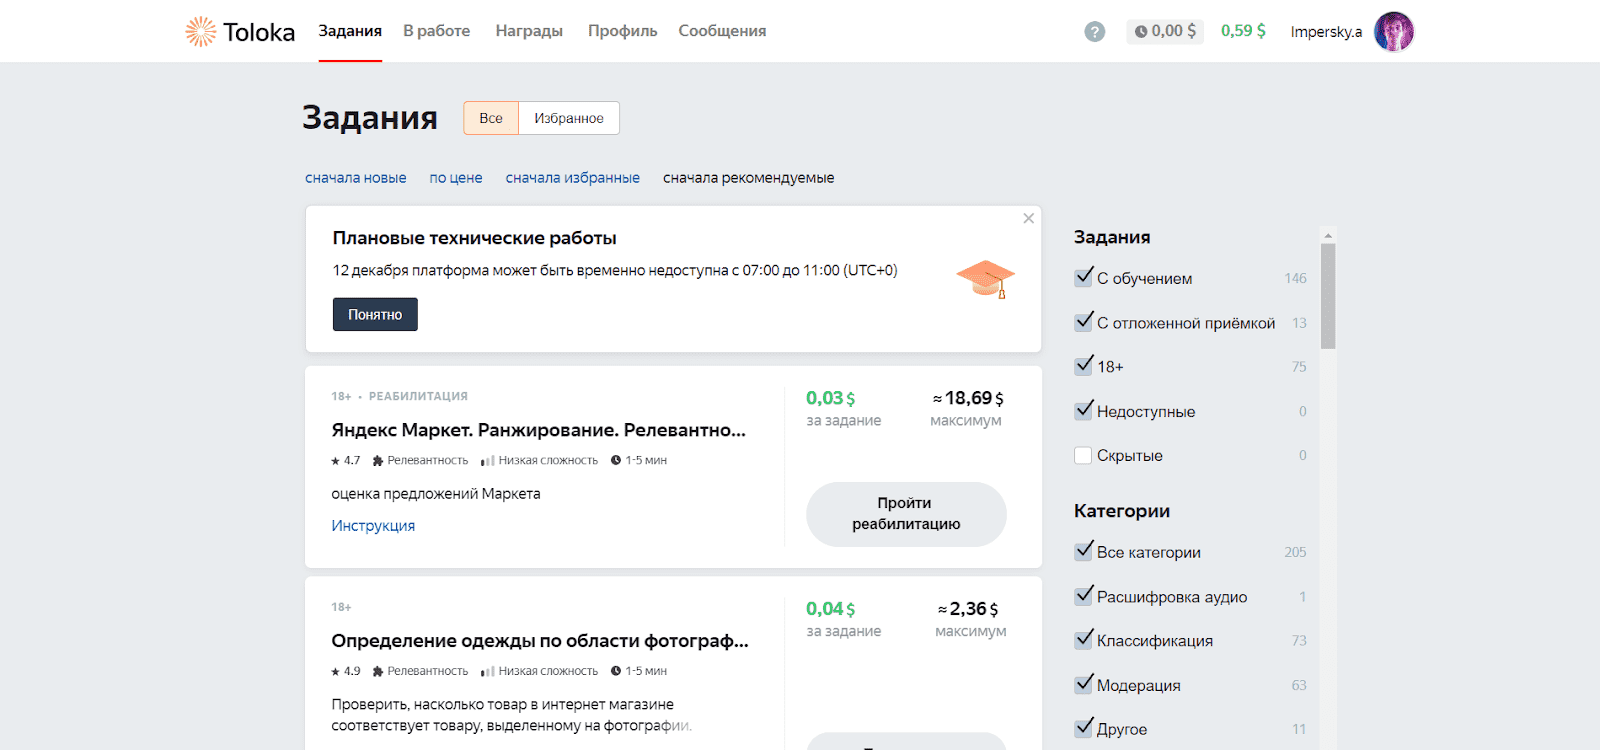Toggle the Другое category checkbox
This screenshot has width=1600, height=750.
1084,728
